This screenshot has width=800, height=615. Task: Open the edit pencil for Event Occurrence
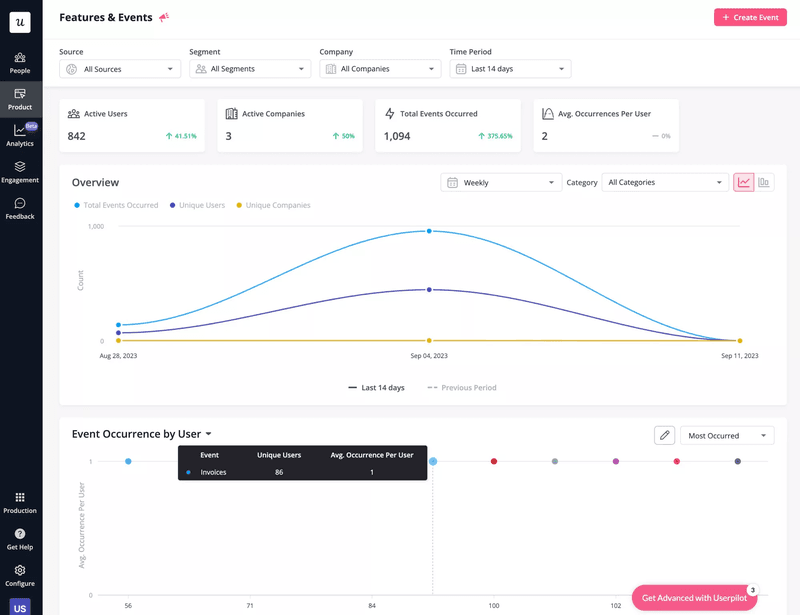(665, 435)
